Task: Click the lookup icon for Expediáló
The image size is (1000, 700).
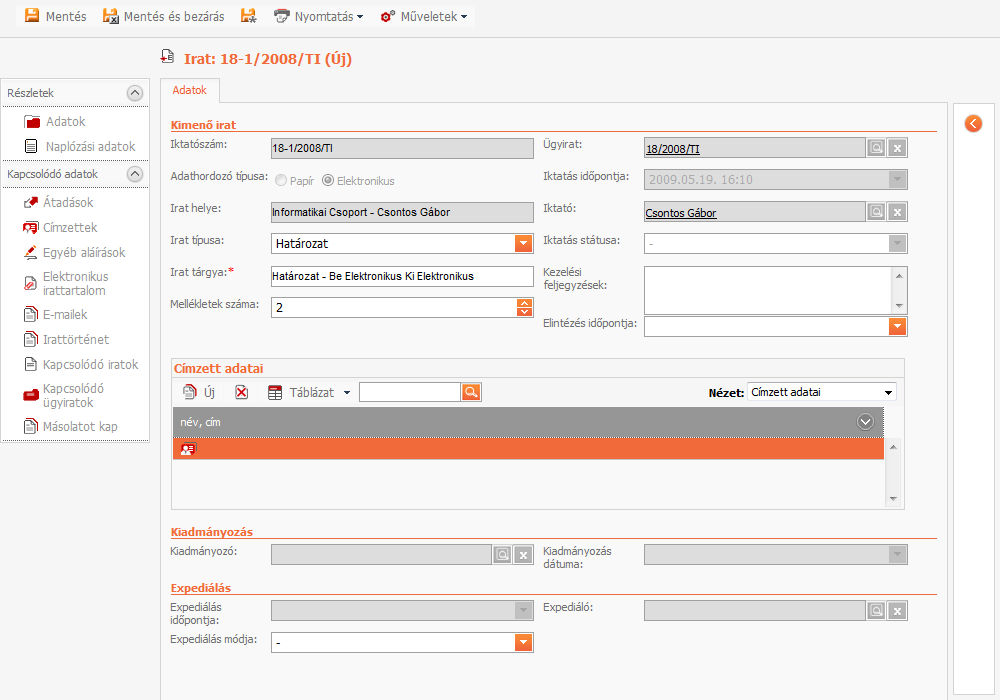Action: (876, 610)
